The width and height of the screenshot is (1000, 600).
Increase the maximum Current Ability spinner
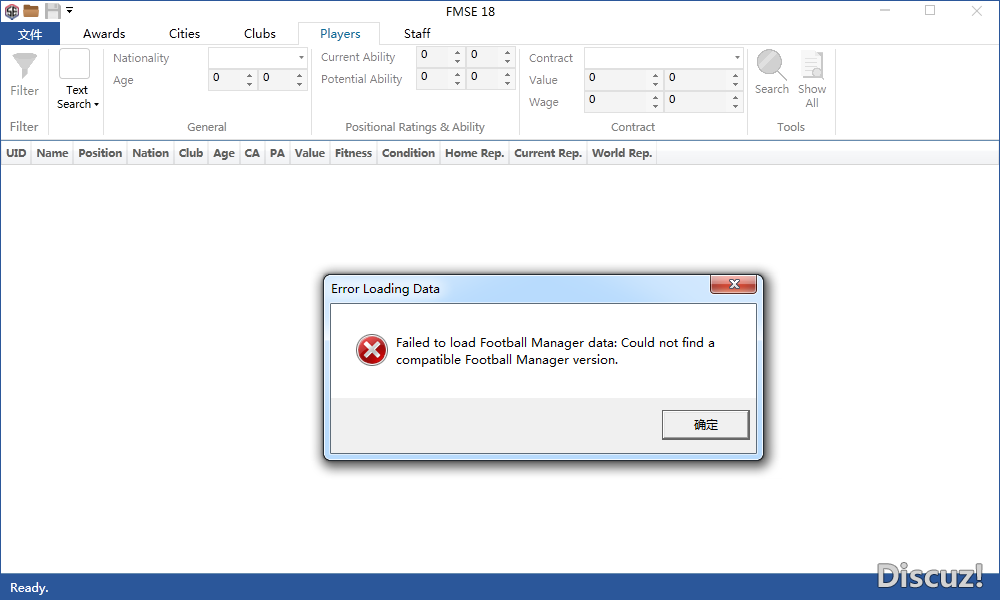(507, 52)
